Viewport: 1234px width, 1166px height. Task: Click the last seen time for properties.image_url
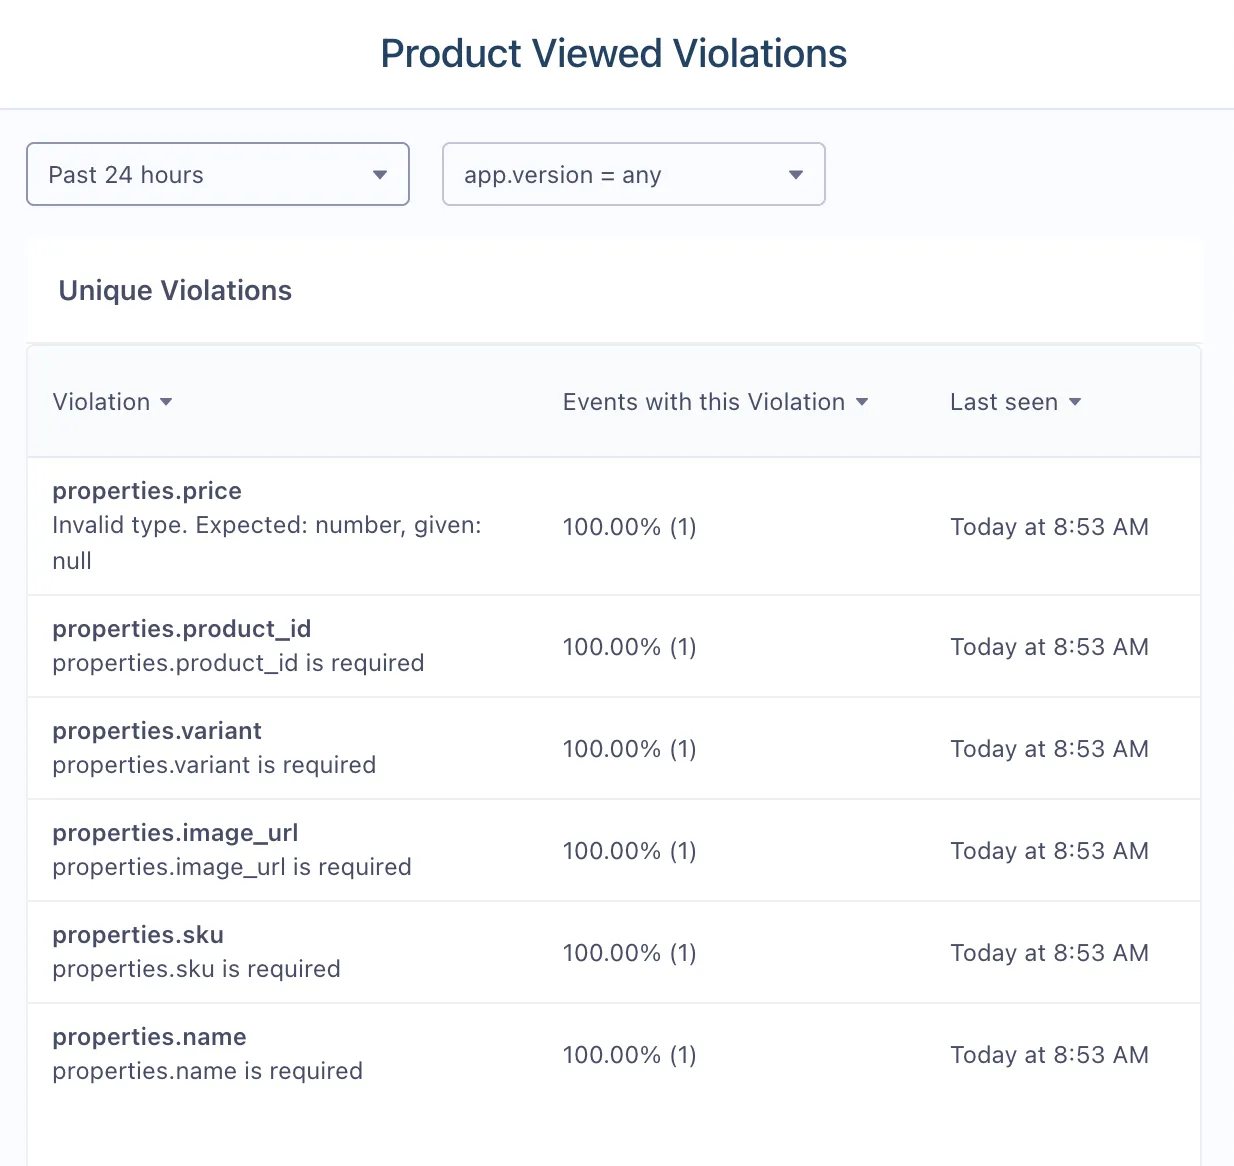pyautogui.click(x=1049, y=851)
